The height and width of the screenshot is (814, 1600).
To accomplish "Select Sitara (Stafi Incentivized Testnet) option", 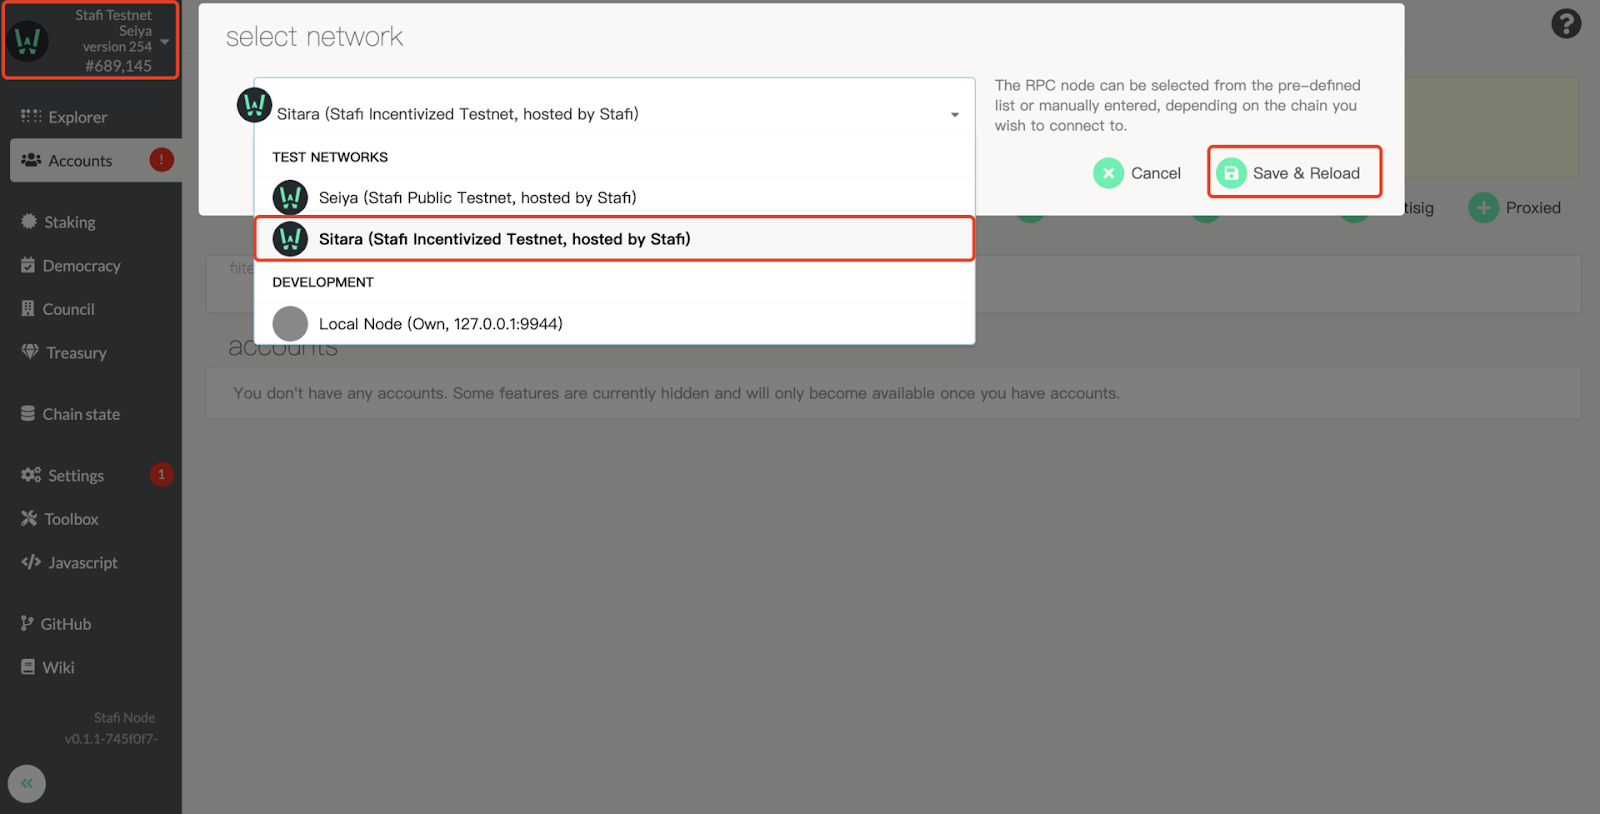I will click(x=614, y=239).
